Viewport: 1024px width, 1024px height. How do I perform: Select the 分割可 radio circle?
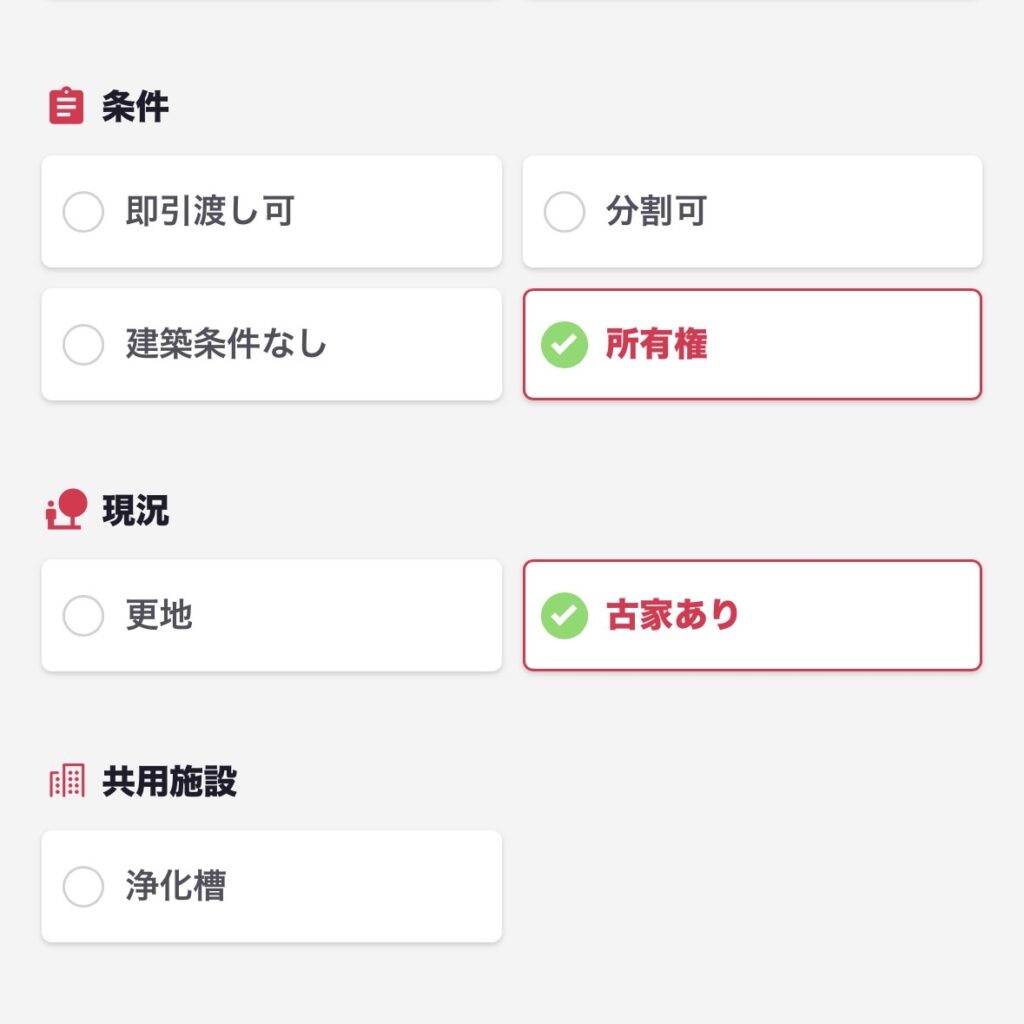tap(564, 212)
